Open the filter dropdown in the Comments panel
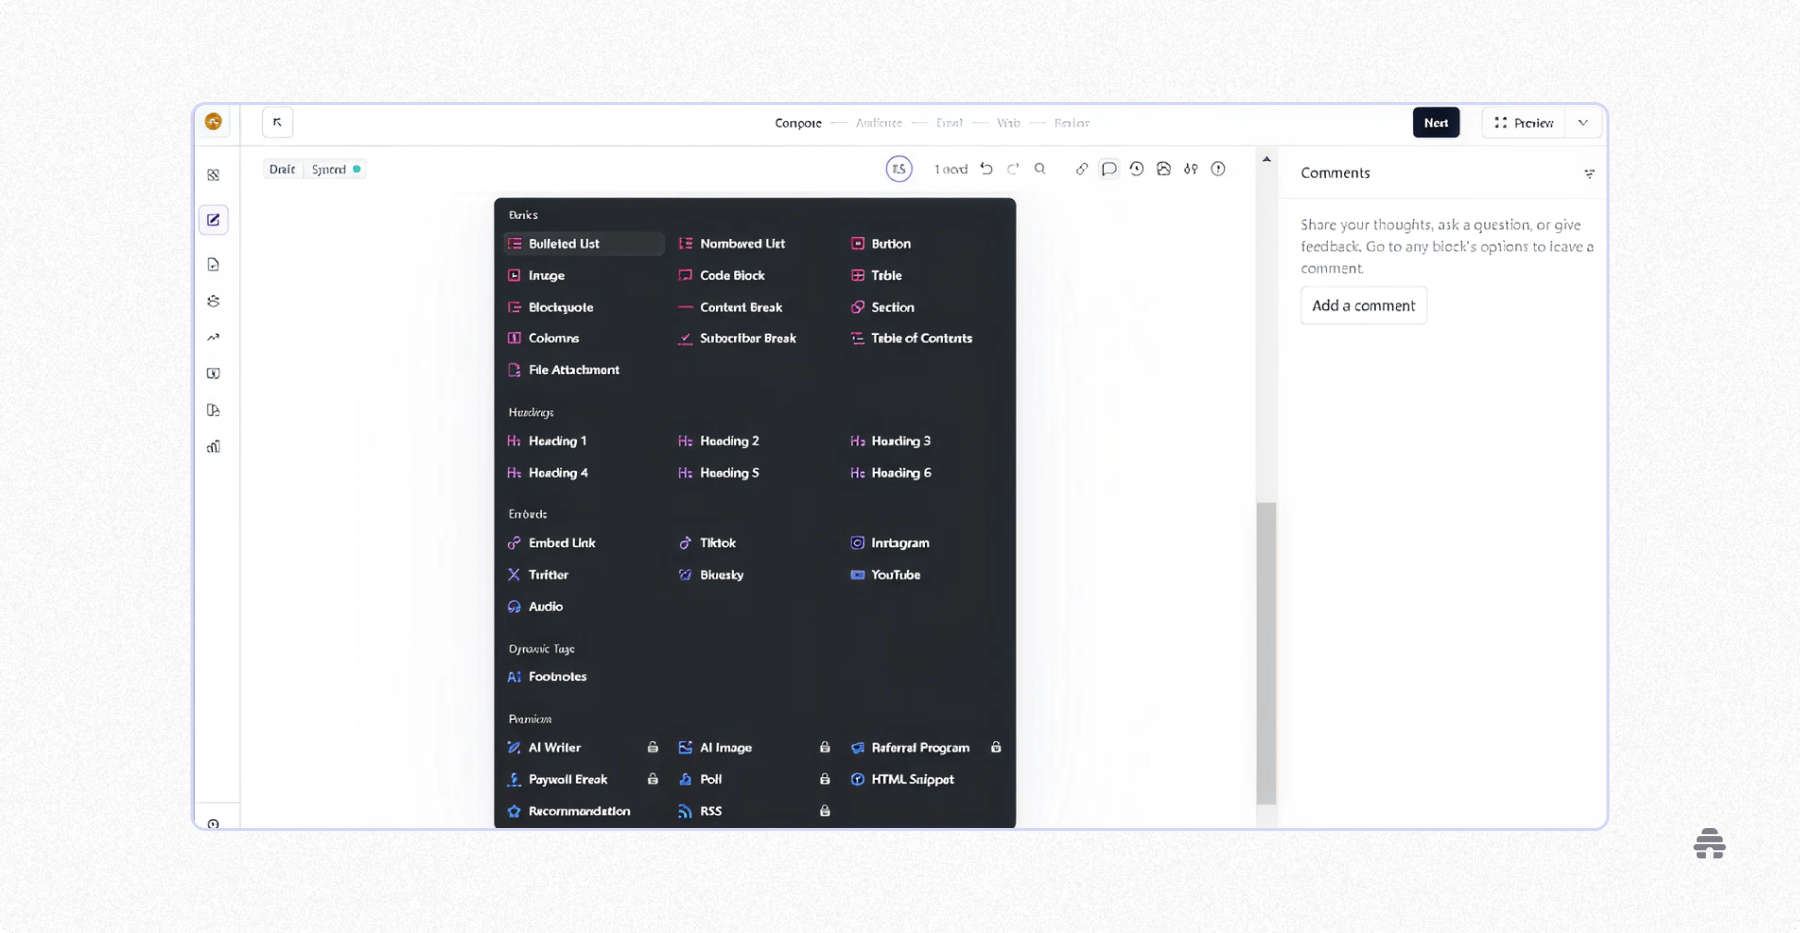 [1590, 173]
